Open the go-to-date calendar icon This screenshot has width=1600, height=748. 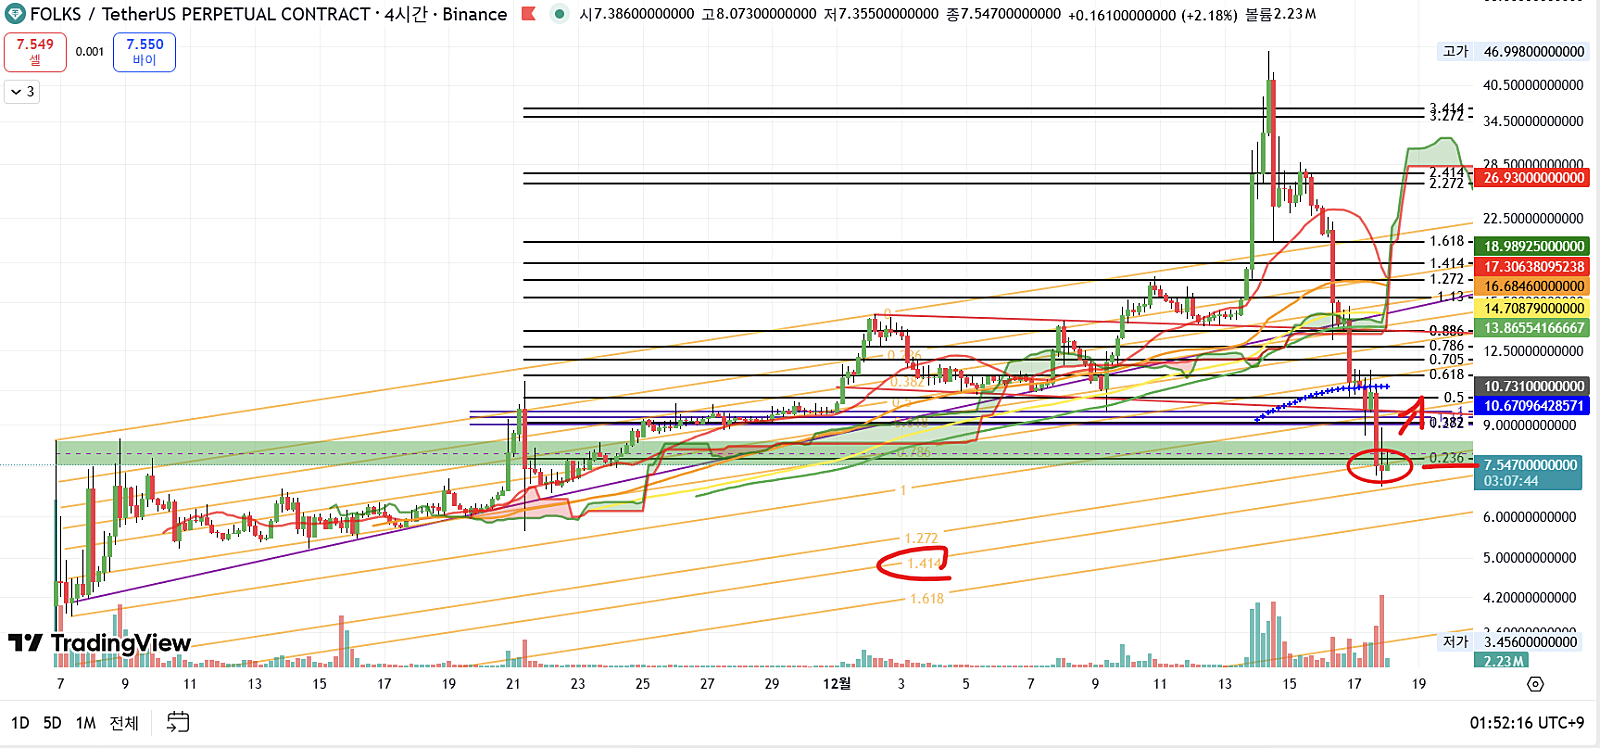point(178,722)
